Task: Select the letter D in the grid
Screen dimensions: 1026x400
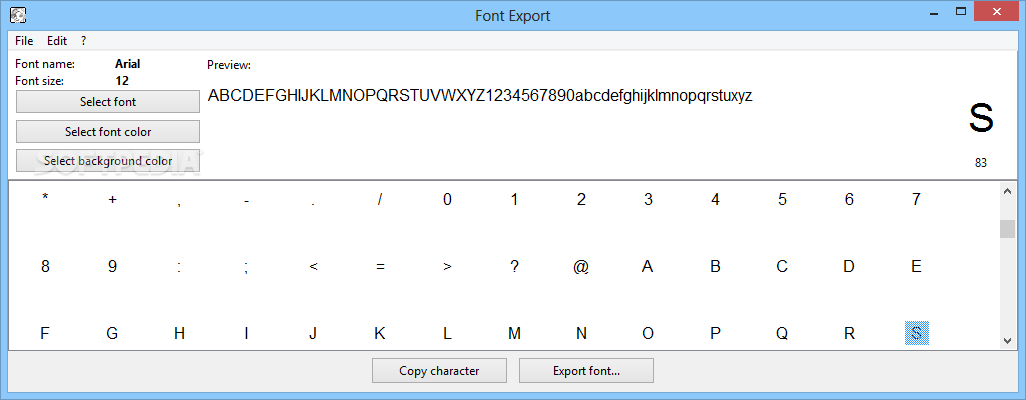Action: (x=849, y=266)
